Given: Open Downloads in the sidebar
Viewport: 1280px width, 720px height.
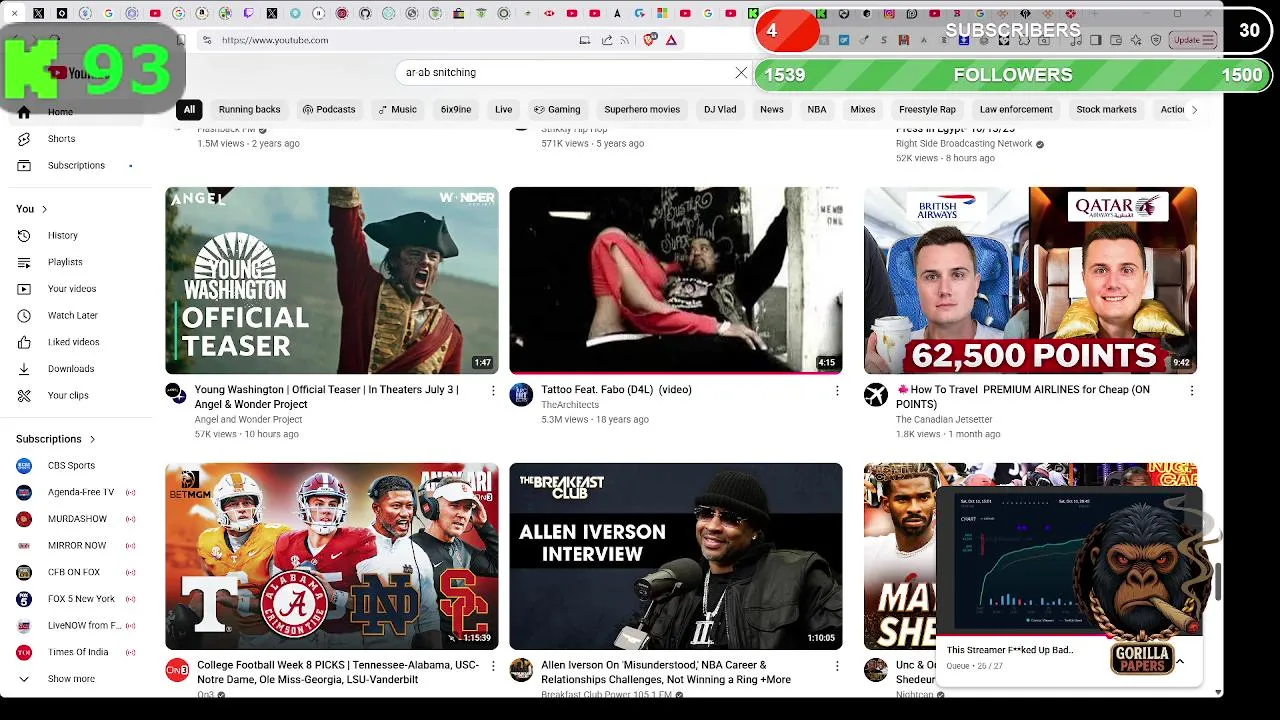Looking at the screenshot, I should [76, 369].
